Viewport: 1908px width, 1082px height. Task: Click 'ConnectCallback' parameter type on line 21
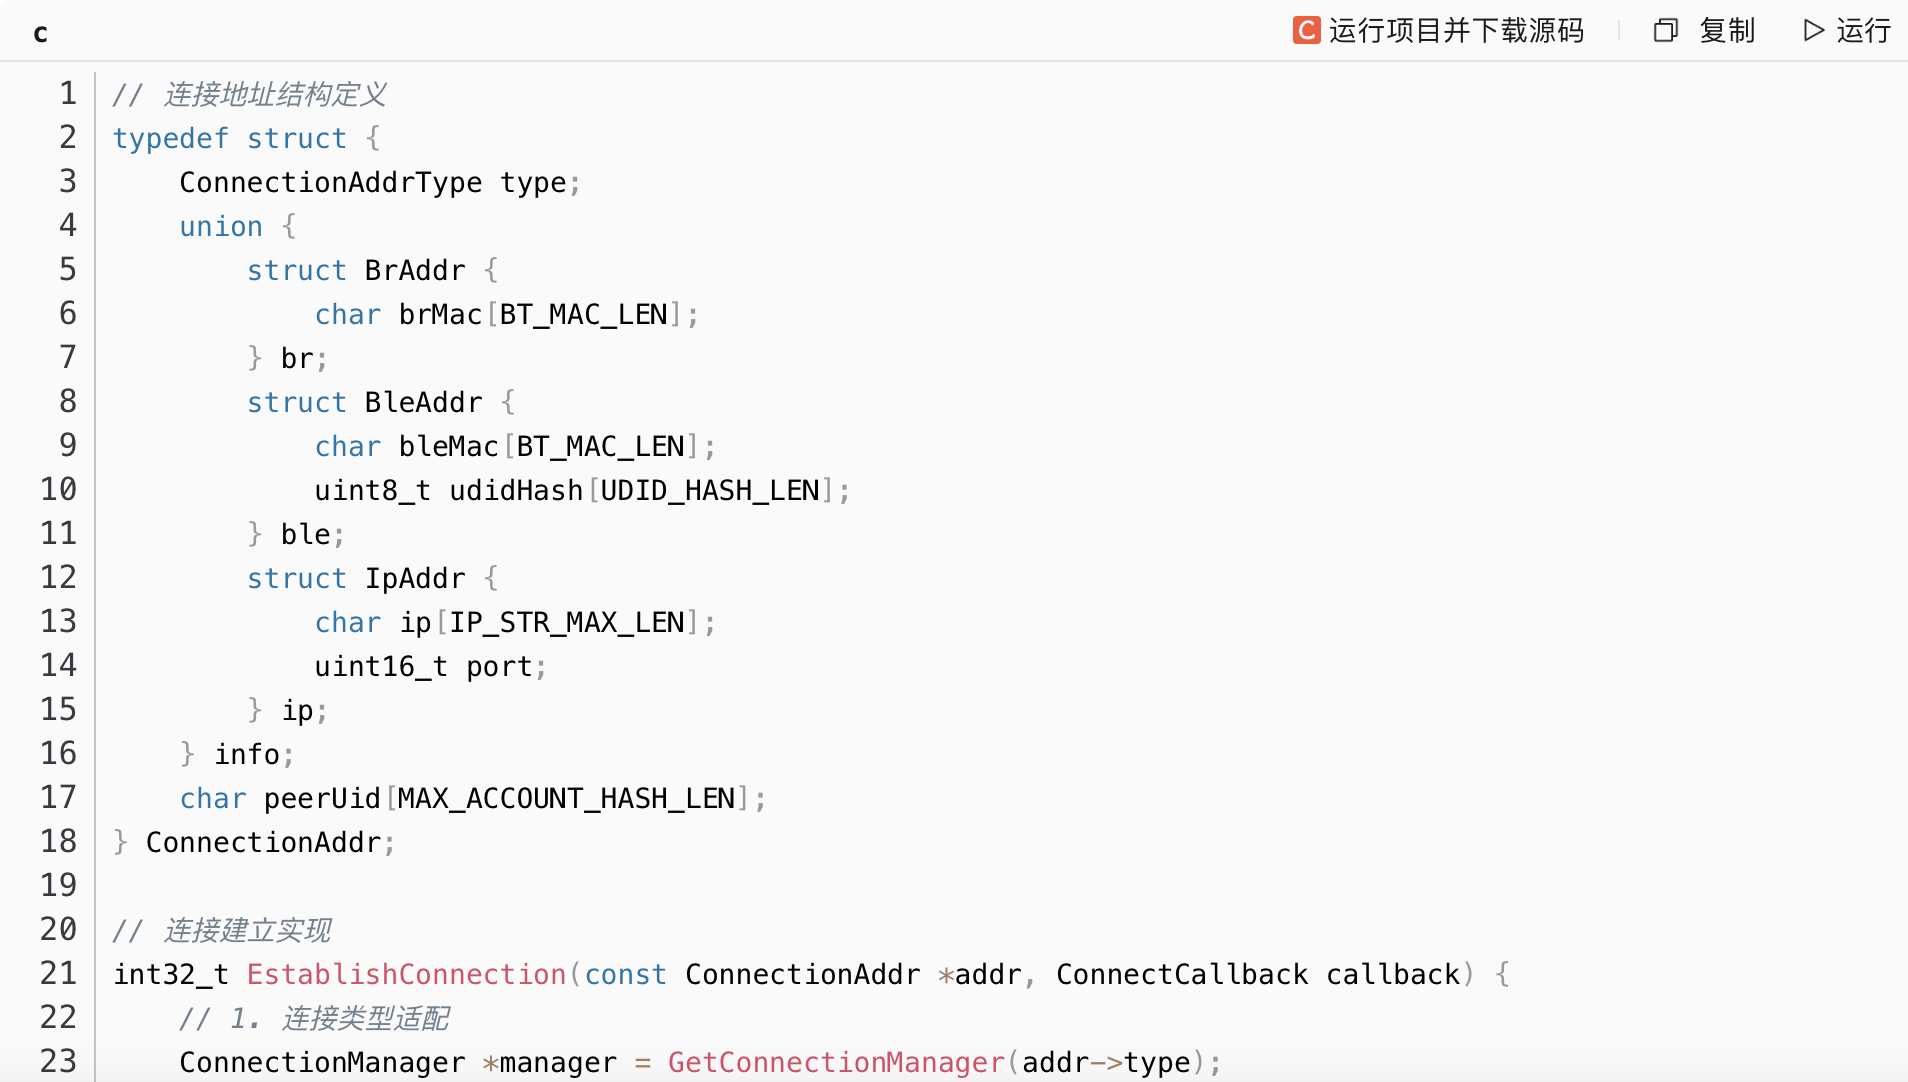pyautogui.click(x=1182, y=974)
